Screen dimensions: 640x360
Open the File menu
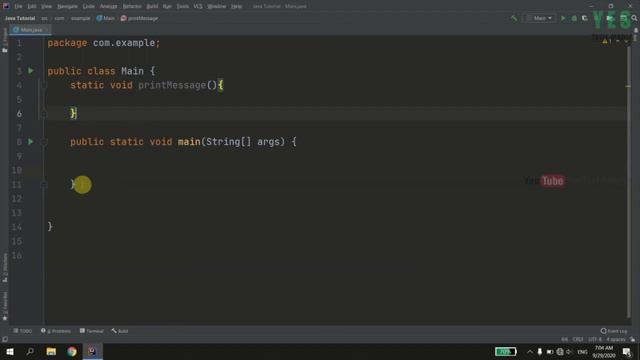click(x=18, y=6)
